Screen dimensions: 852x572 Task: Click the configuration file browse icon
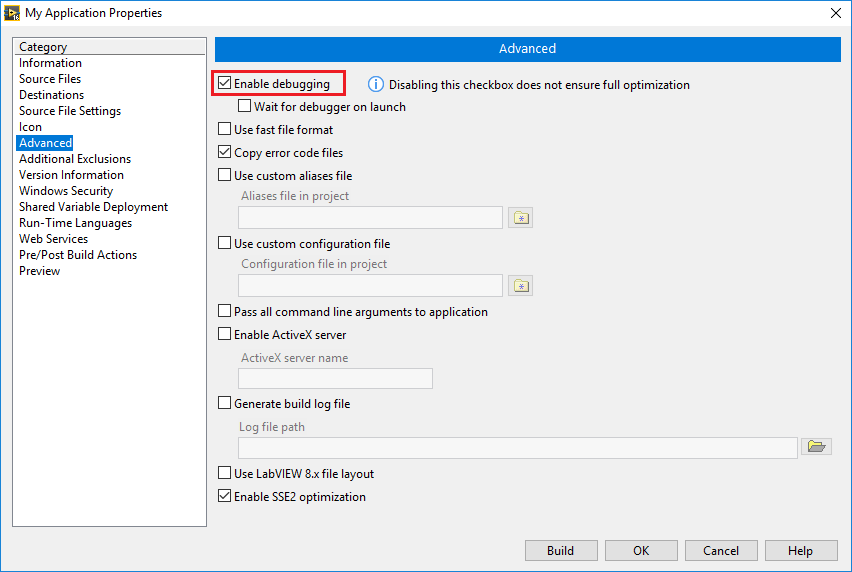point(520,286)
